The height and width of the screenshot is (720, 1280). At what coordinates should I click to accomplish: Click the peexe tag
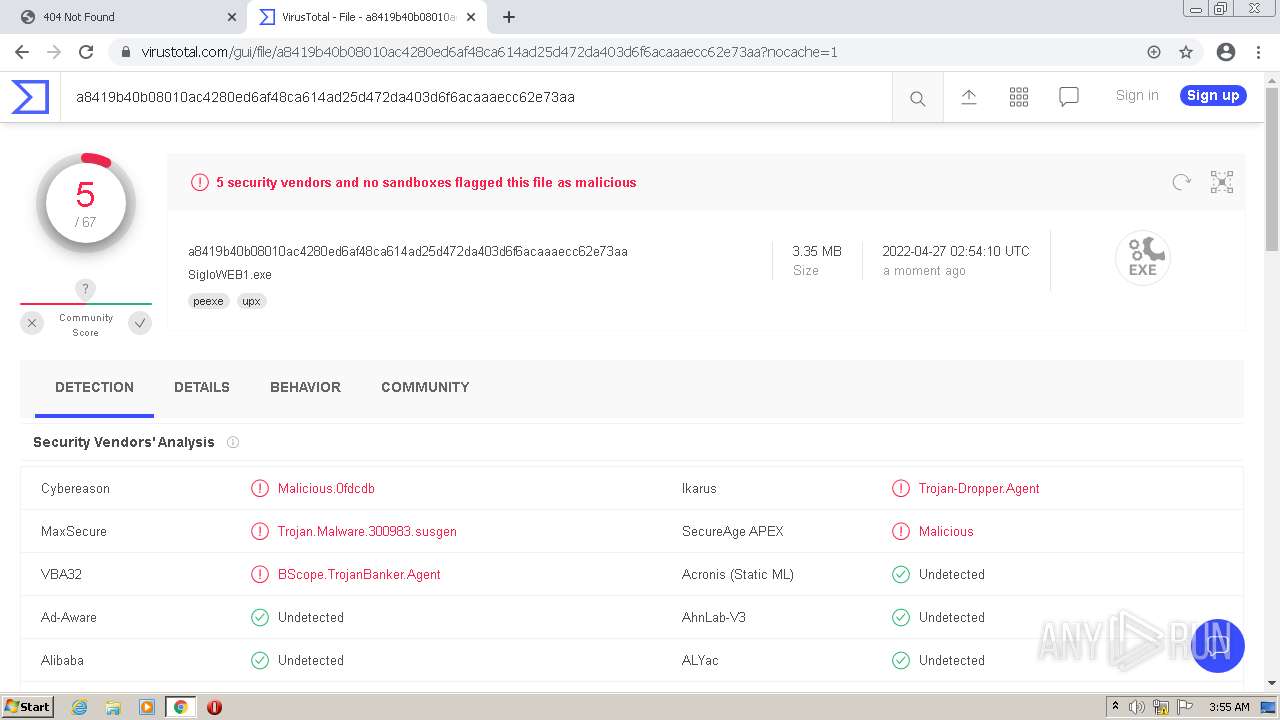(x=208, y=301)
